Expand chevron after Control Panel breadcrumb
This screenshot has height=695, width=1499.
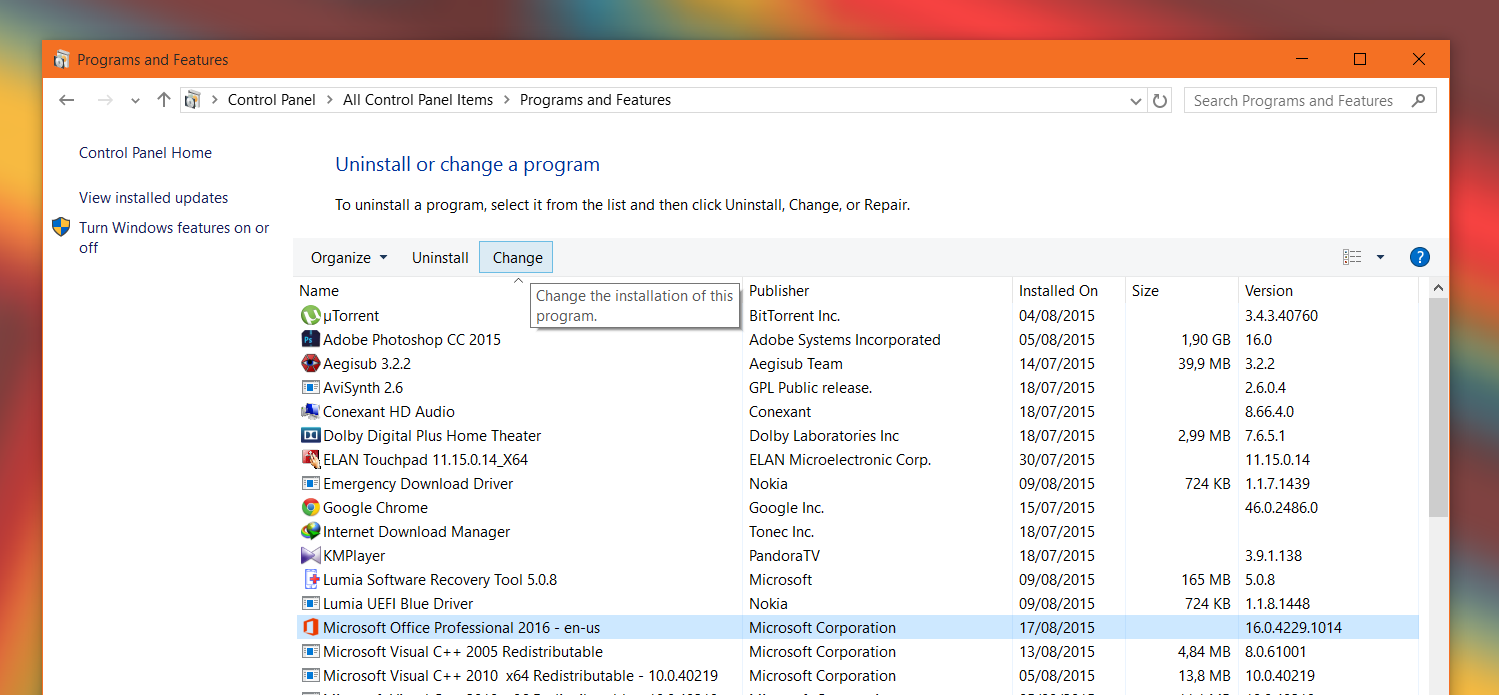click(x=329, y=100)
